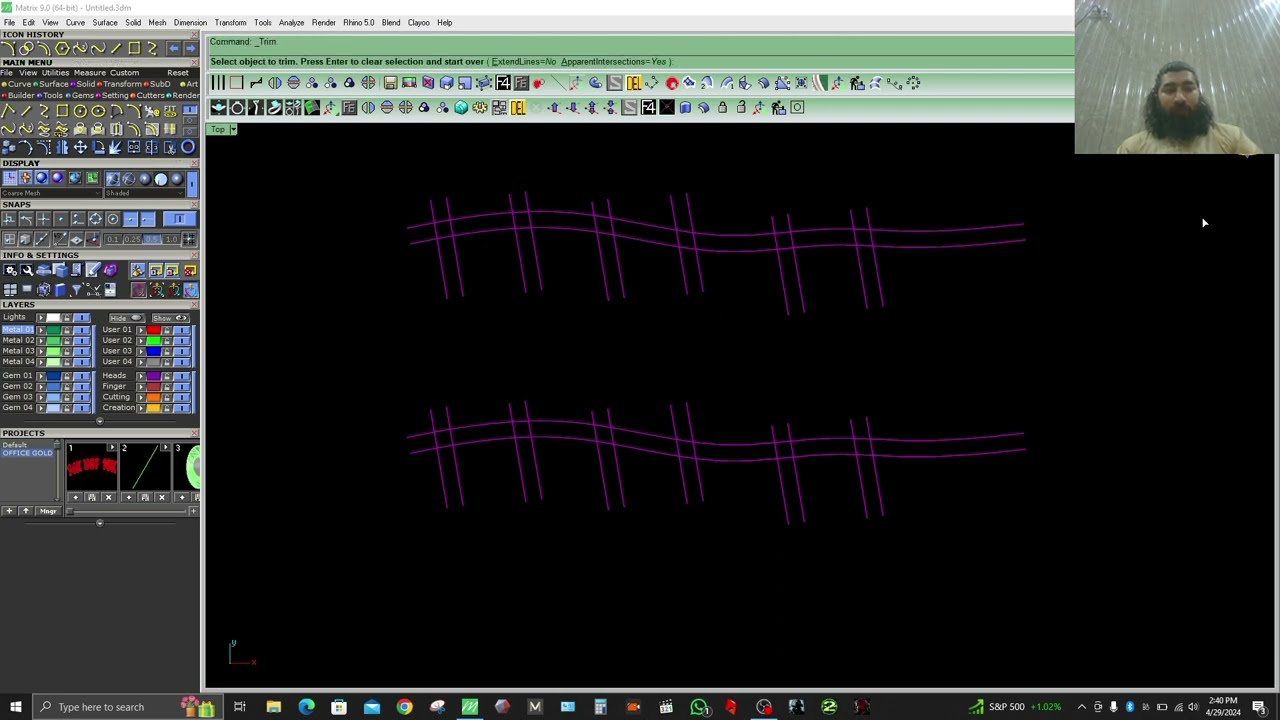Click the yellow DEL icon in top toolbar
This screenshot has width=1280, height=720.
[x=634, y=83]
